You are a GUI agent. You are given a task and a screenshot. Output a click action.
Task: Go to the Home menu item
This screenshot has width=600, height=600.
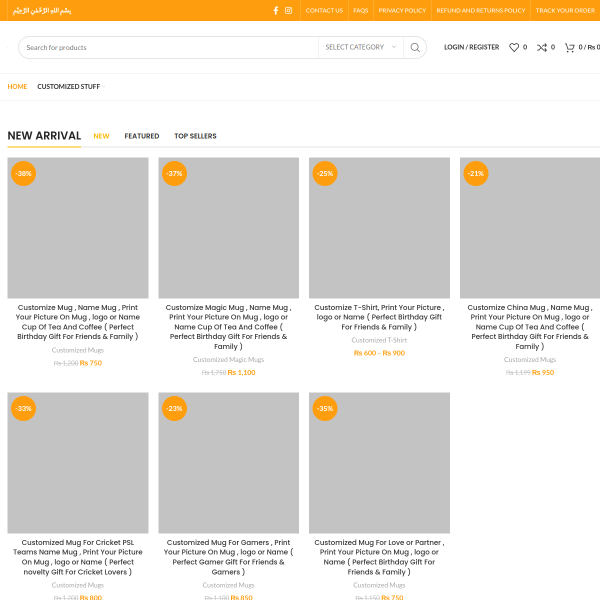(x=17, y=86)
